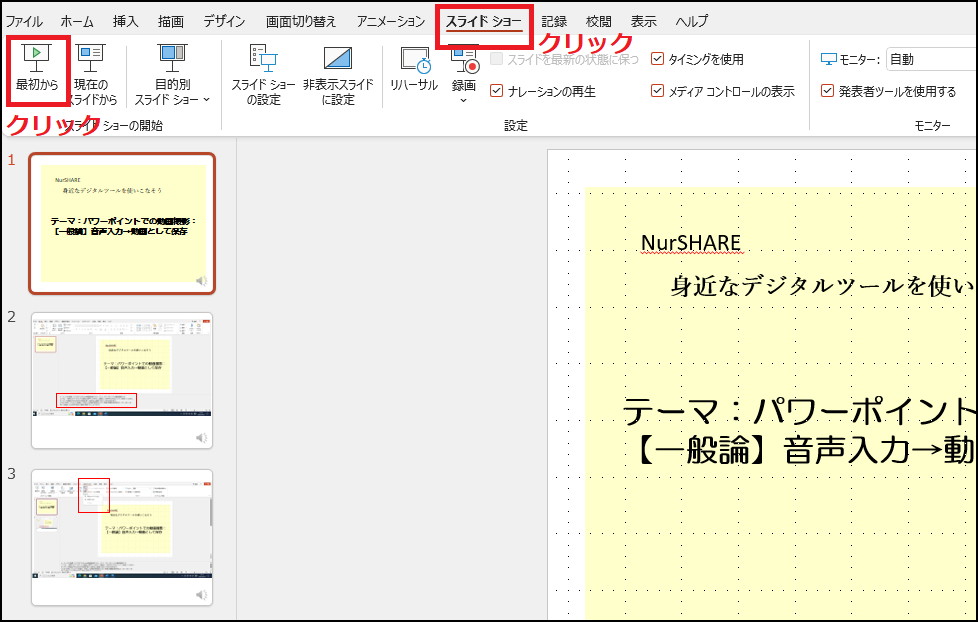
Task: Open custom slide show (目的別スライドショー) menu
Action: click(172, 74)
